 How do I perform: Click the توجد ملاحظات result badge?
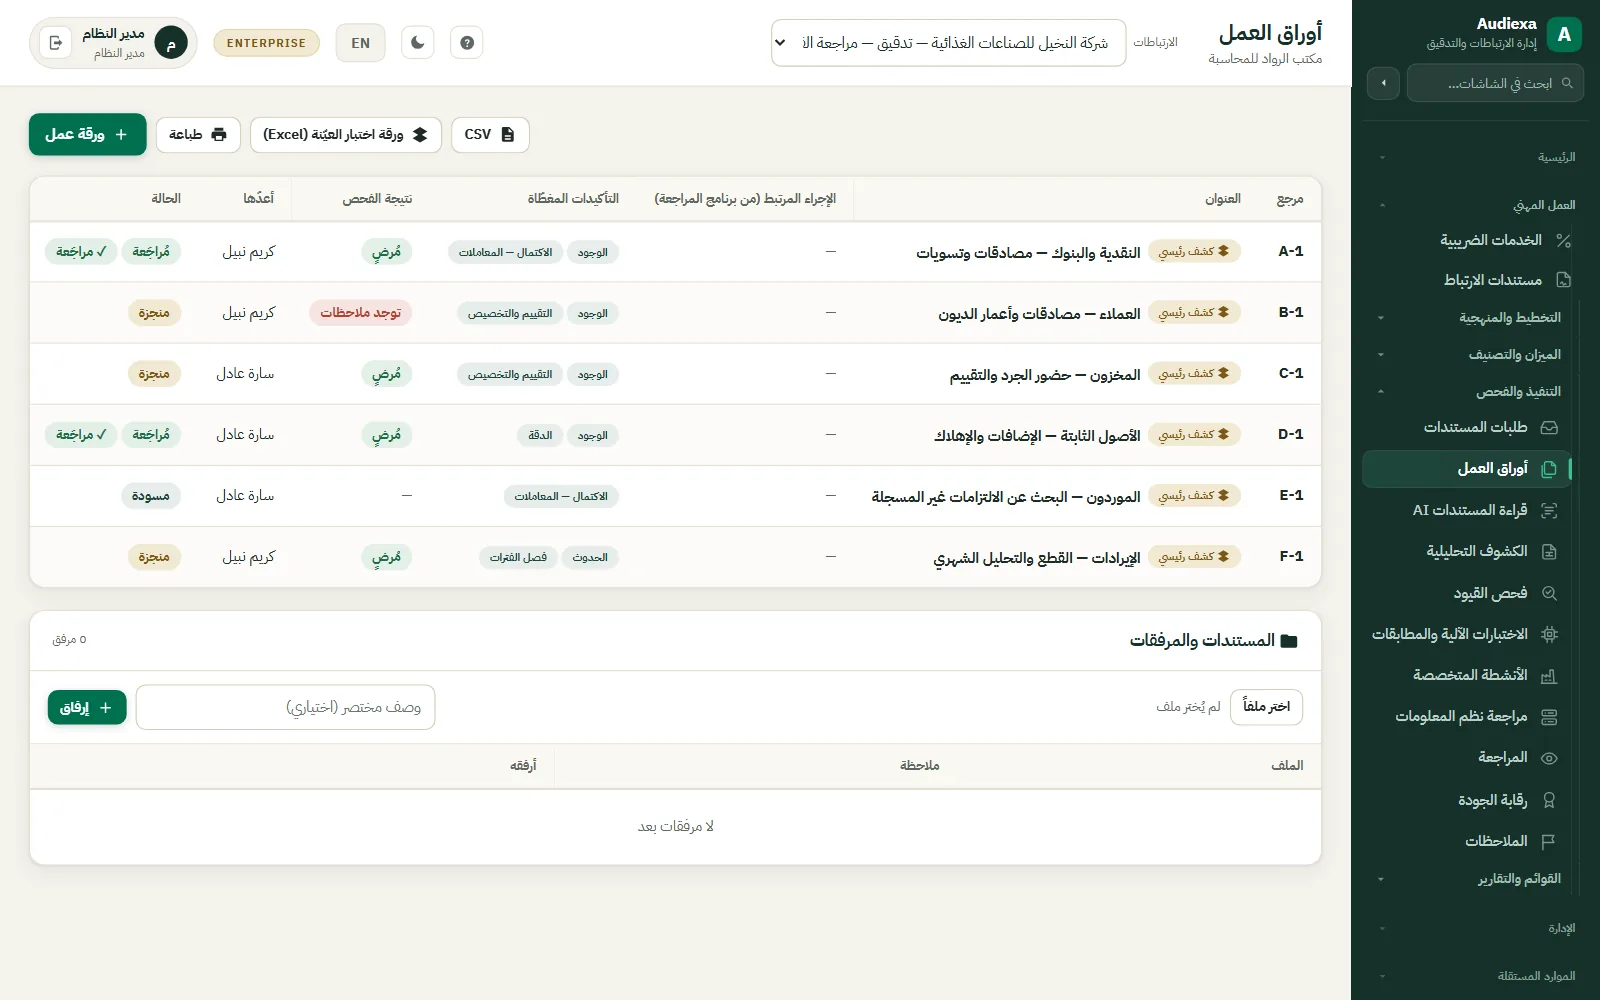360,313
